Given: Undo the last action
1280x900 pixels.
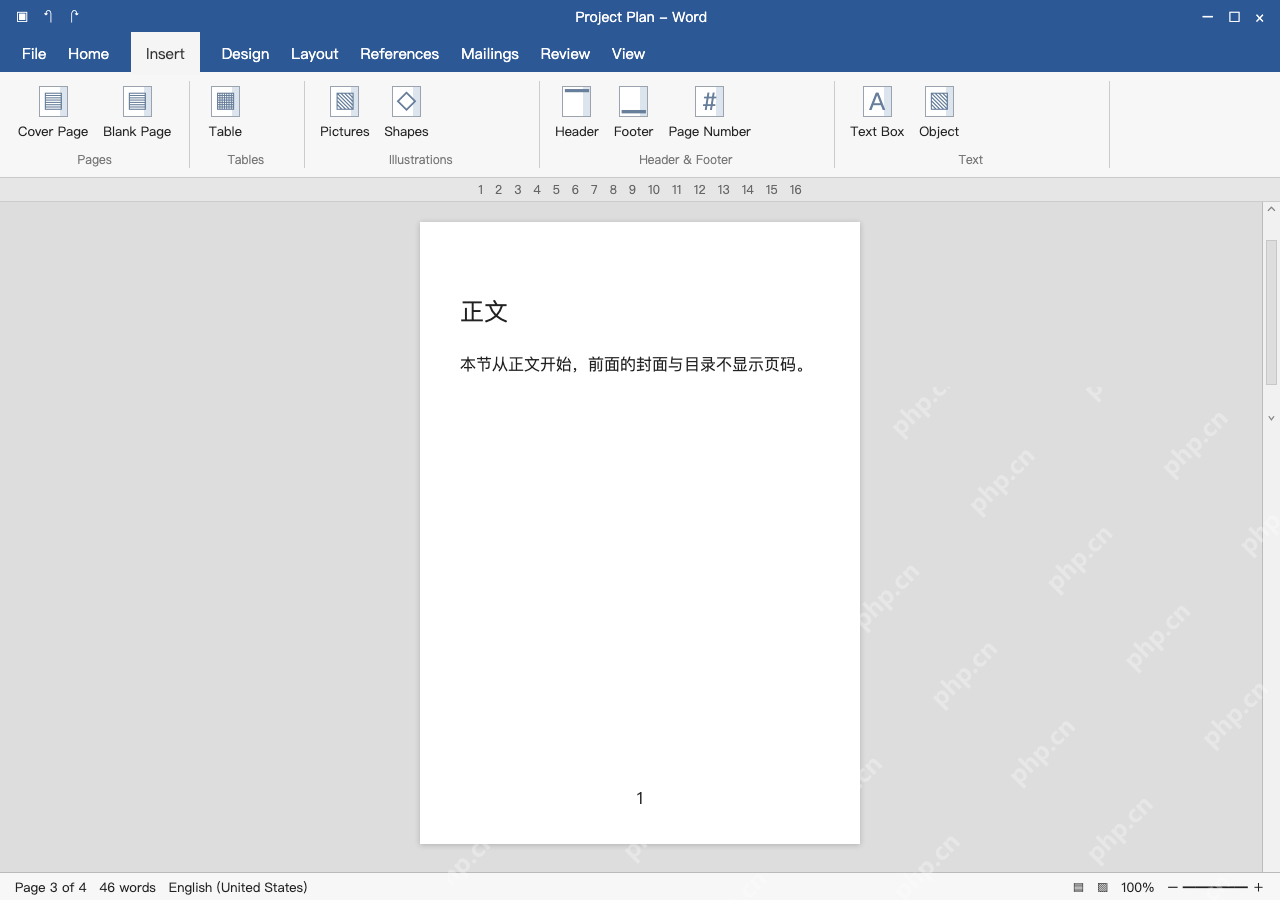Looking at the screenshot, I should click(48, 17).
